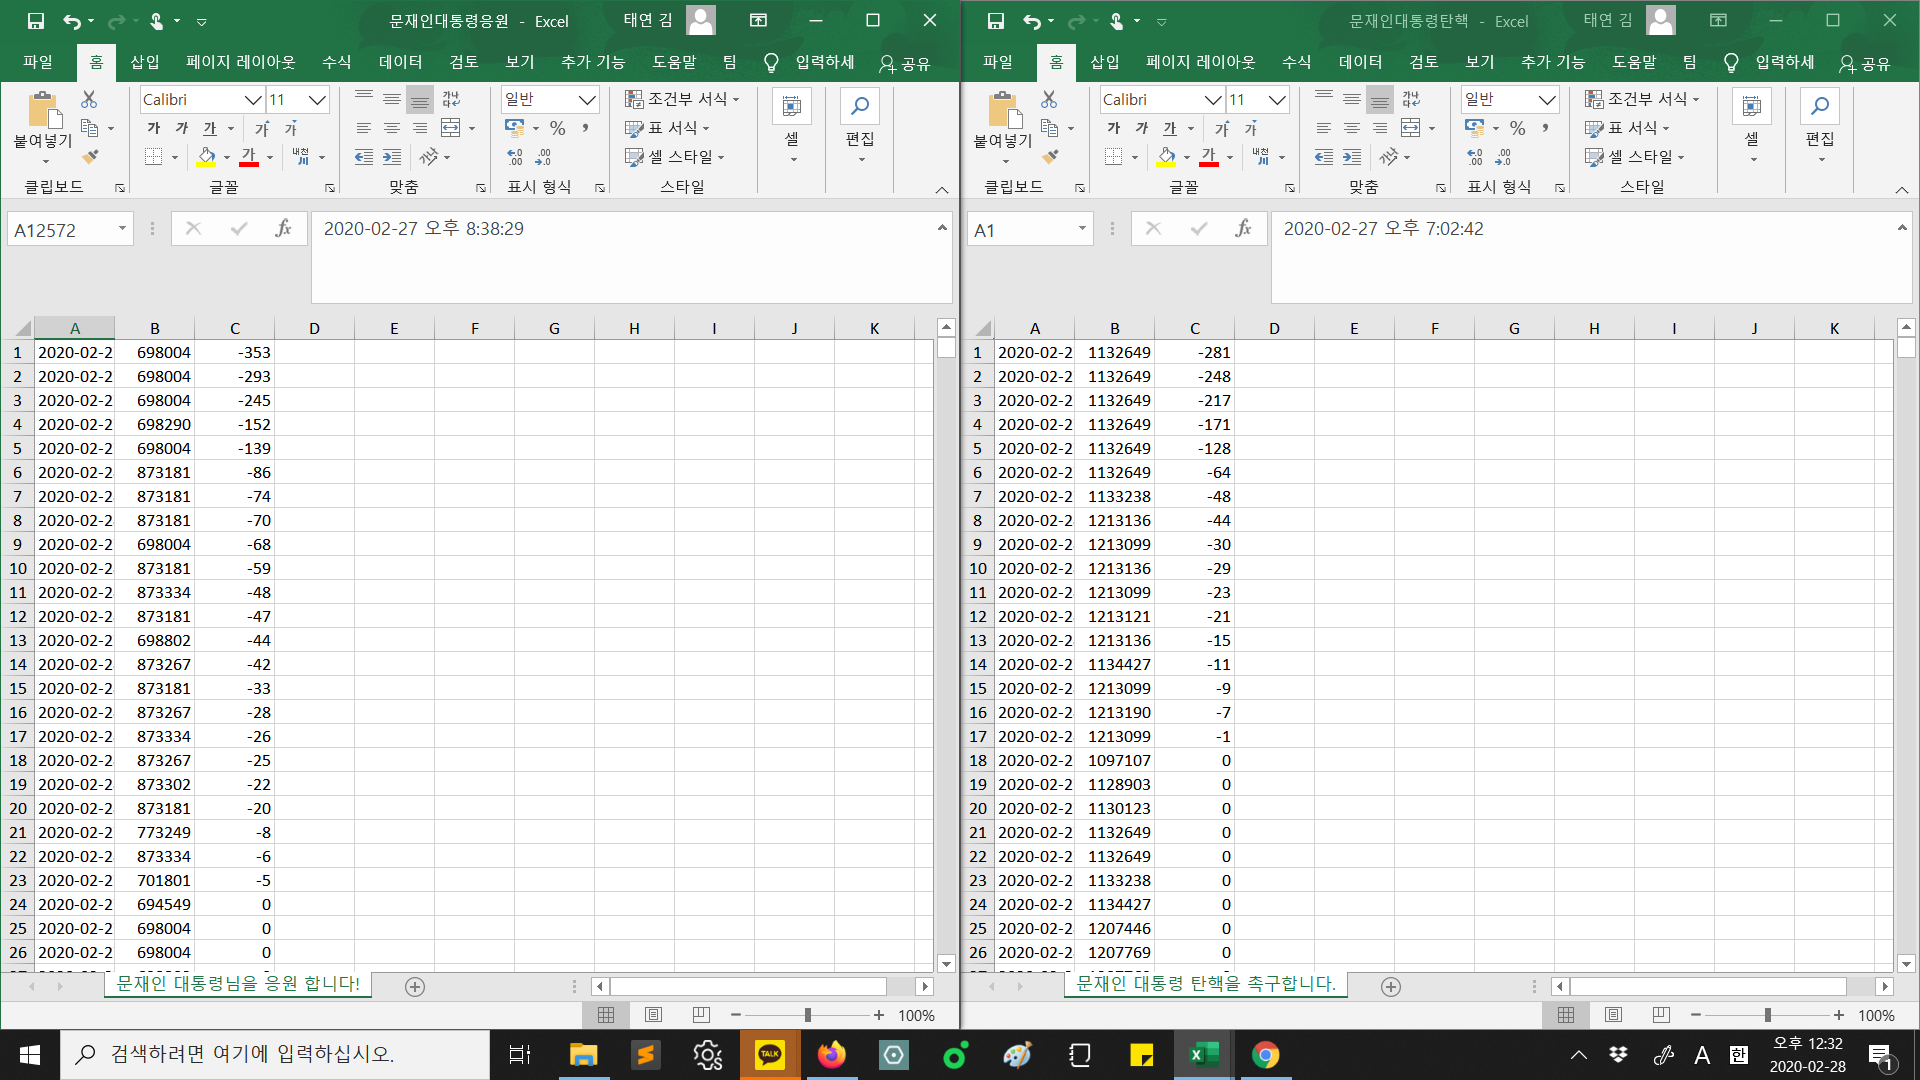This screenshot has height=1080, width=1920.
Task: Add new sheet with plus icon, left window
Action: pyautogui.click(x=415, y=987)
